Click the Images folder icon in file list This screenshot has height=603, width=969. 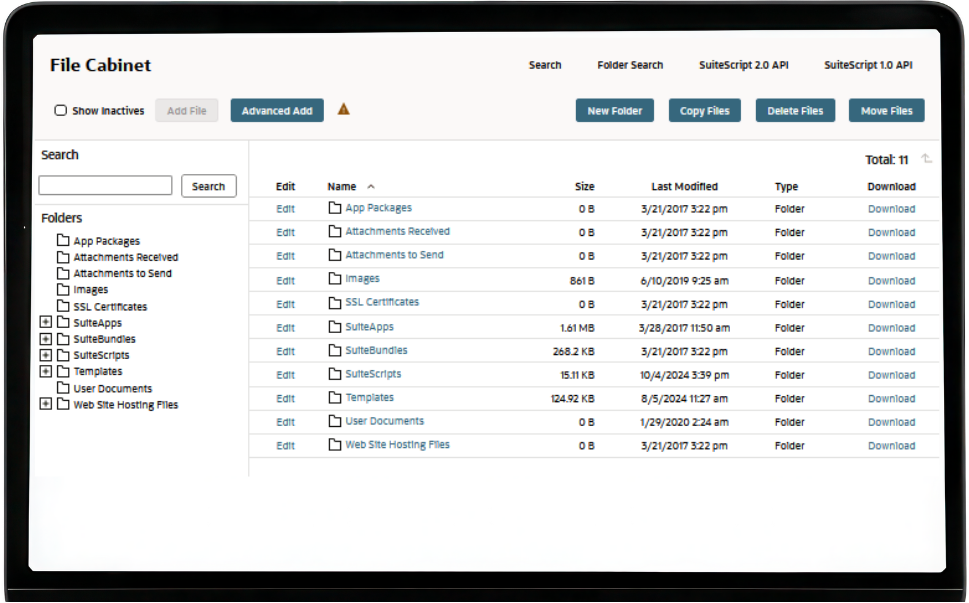coord(335,279)
